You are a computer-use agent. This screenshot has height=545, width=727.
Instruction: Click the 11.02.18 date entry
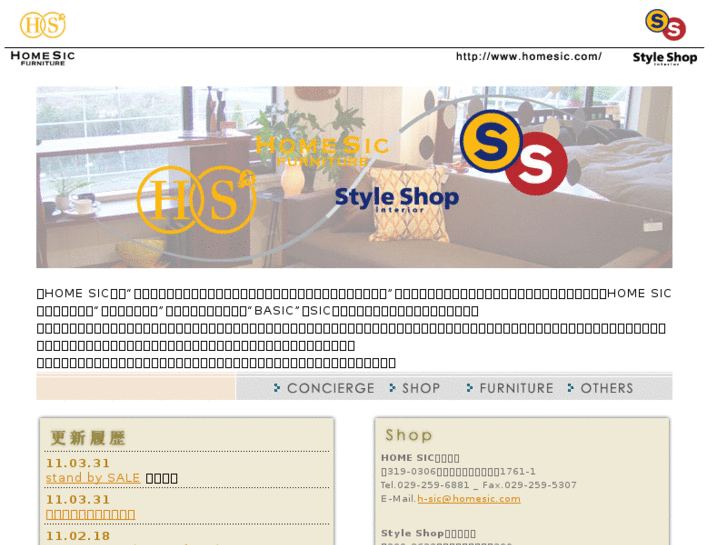78,536
